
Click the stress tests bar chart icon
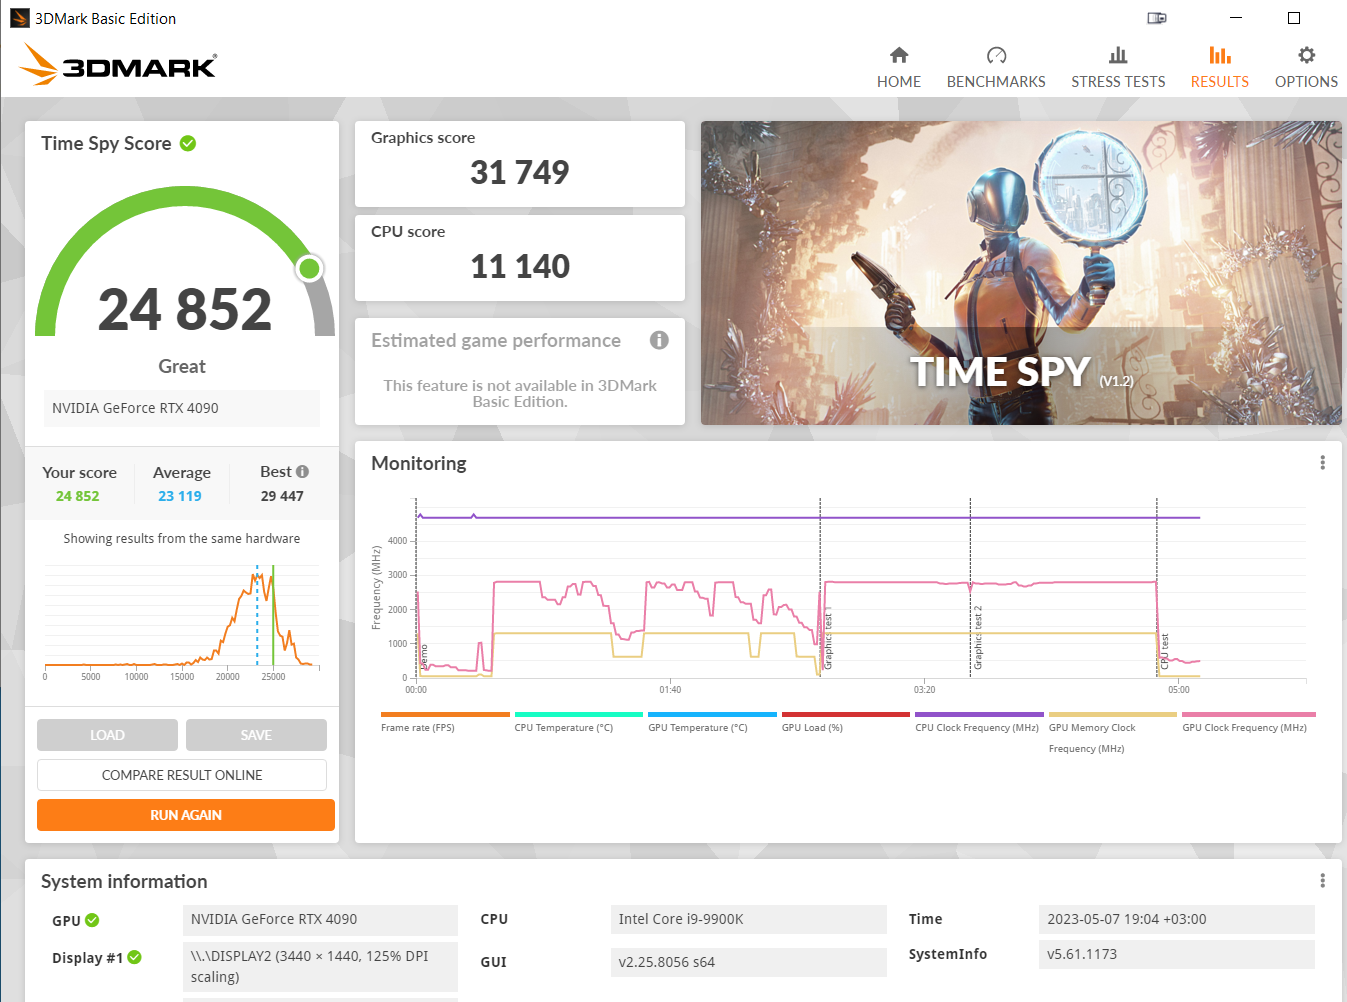(1118, 55)
